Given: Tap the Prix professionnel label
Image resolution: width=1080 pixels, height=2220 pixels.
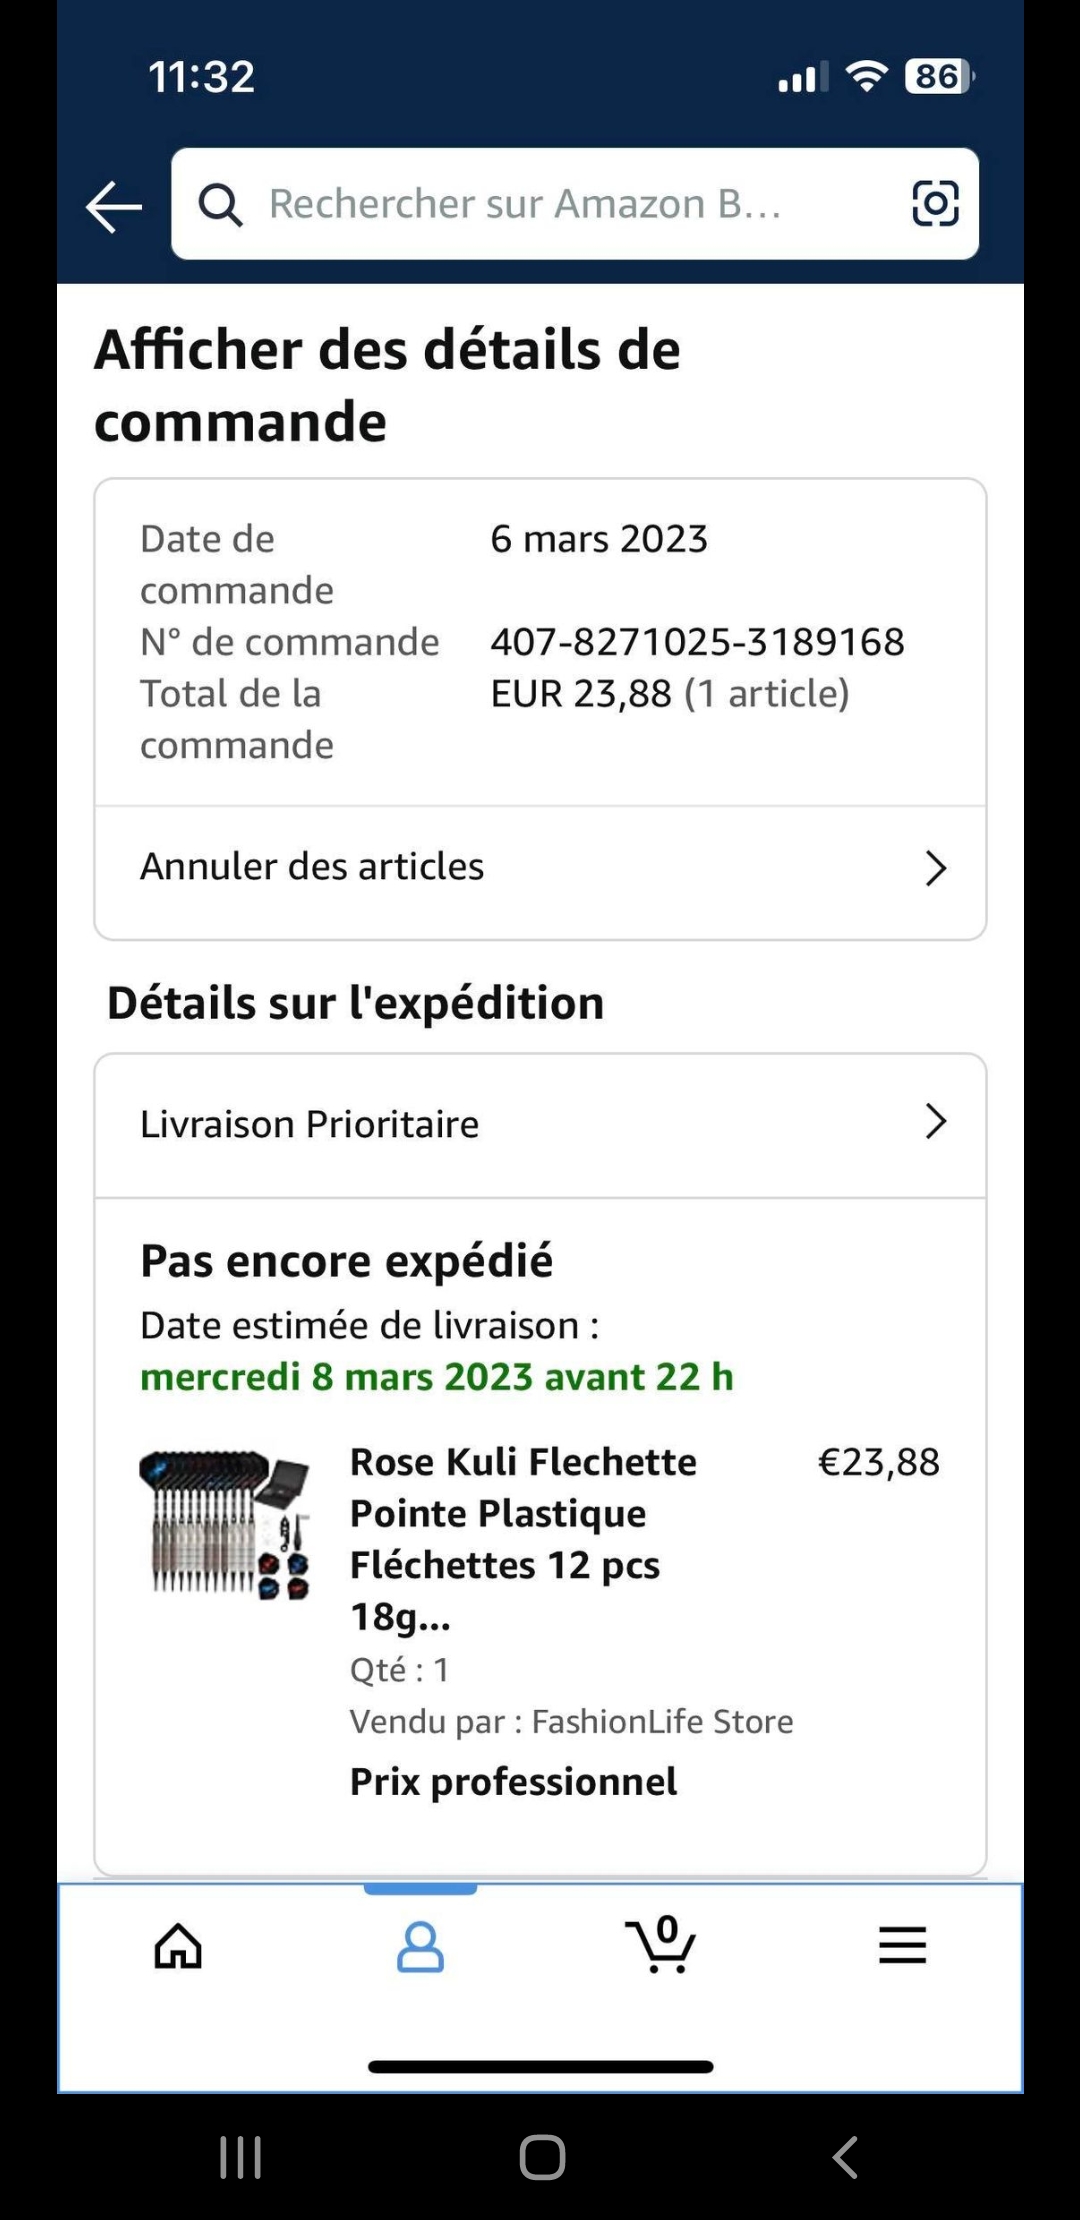Looking at the screenshot, I should click(x=513, y=1782).
